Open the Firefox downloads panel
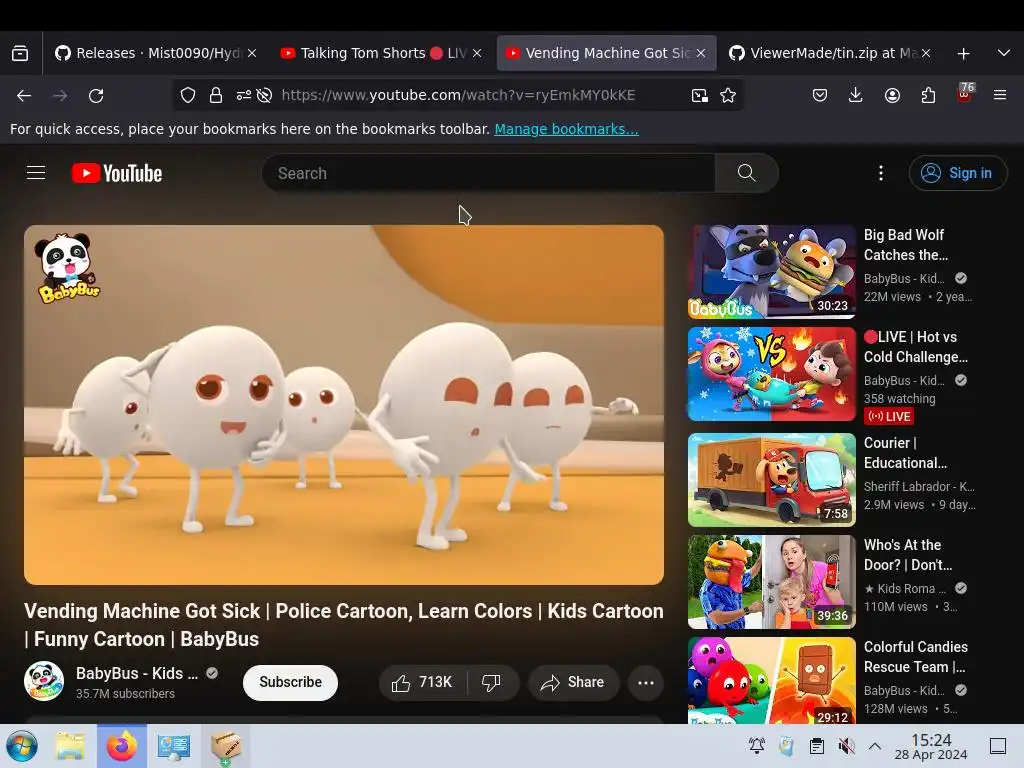Screen dimensions: 1024x768 [x=856, y=95]
